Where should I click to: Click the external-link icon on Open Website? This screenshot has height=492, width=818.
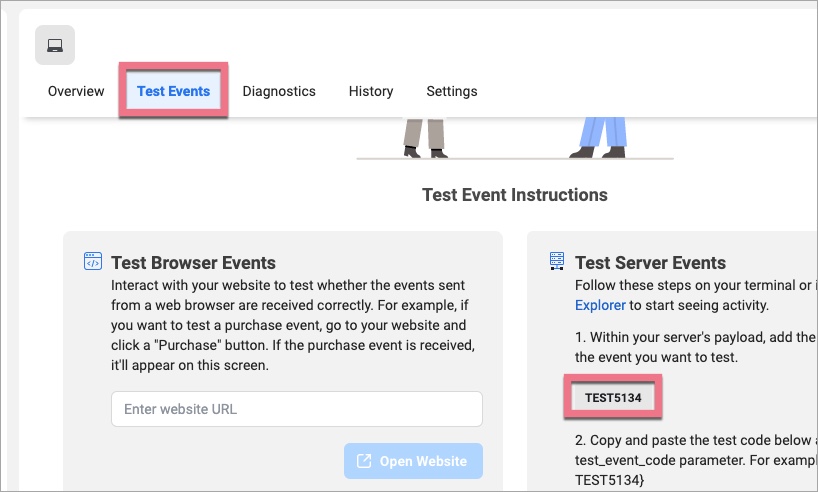364,461
